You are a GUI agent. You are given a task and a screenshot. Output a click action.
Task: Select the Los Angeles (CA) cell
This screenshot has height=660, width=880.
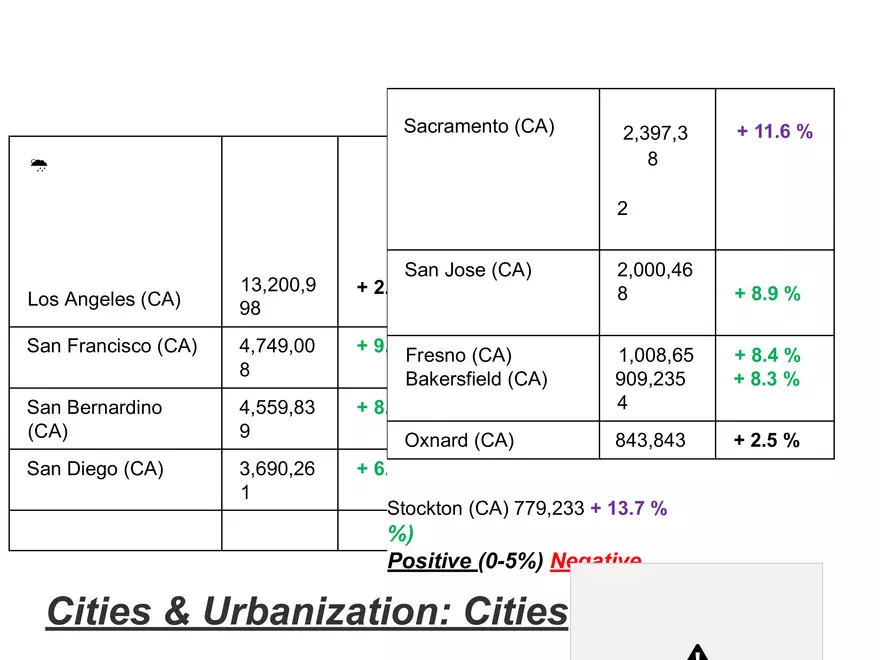pyautogui.click(x=116, y=231)
